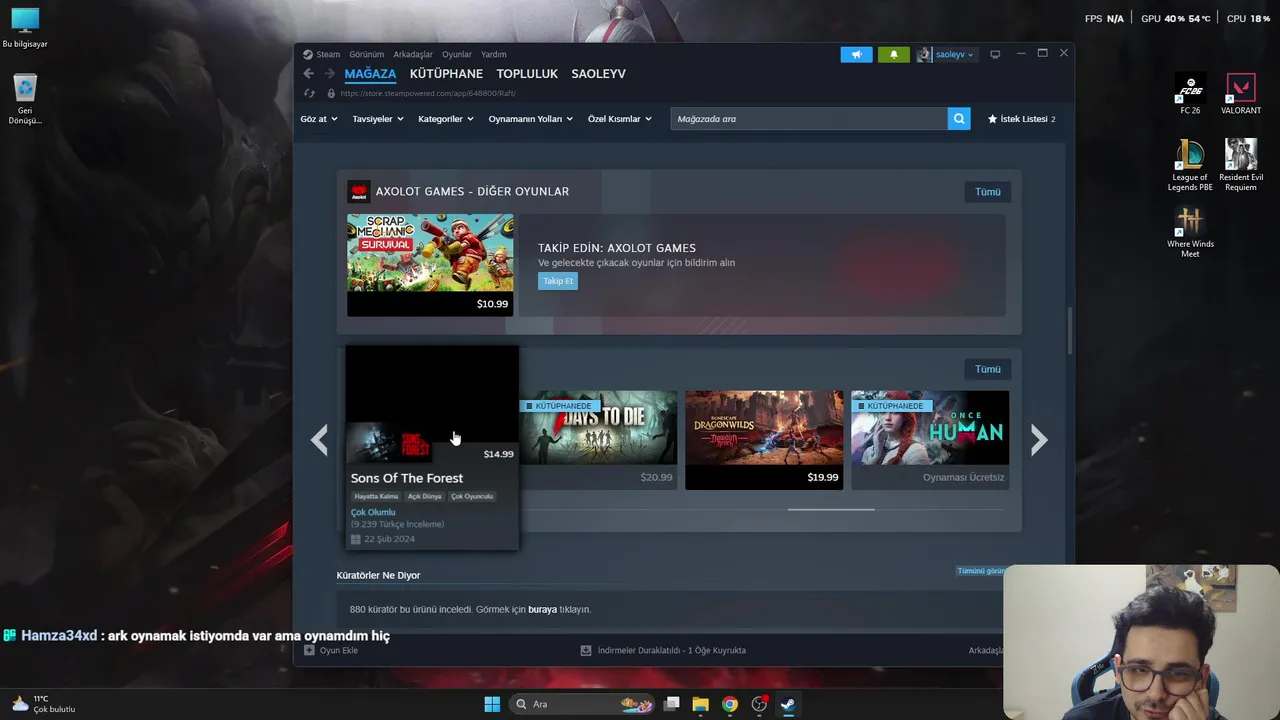1280x720 pixels.
Task: Show next games with right carousel arrow
Action: (1039, 440)
